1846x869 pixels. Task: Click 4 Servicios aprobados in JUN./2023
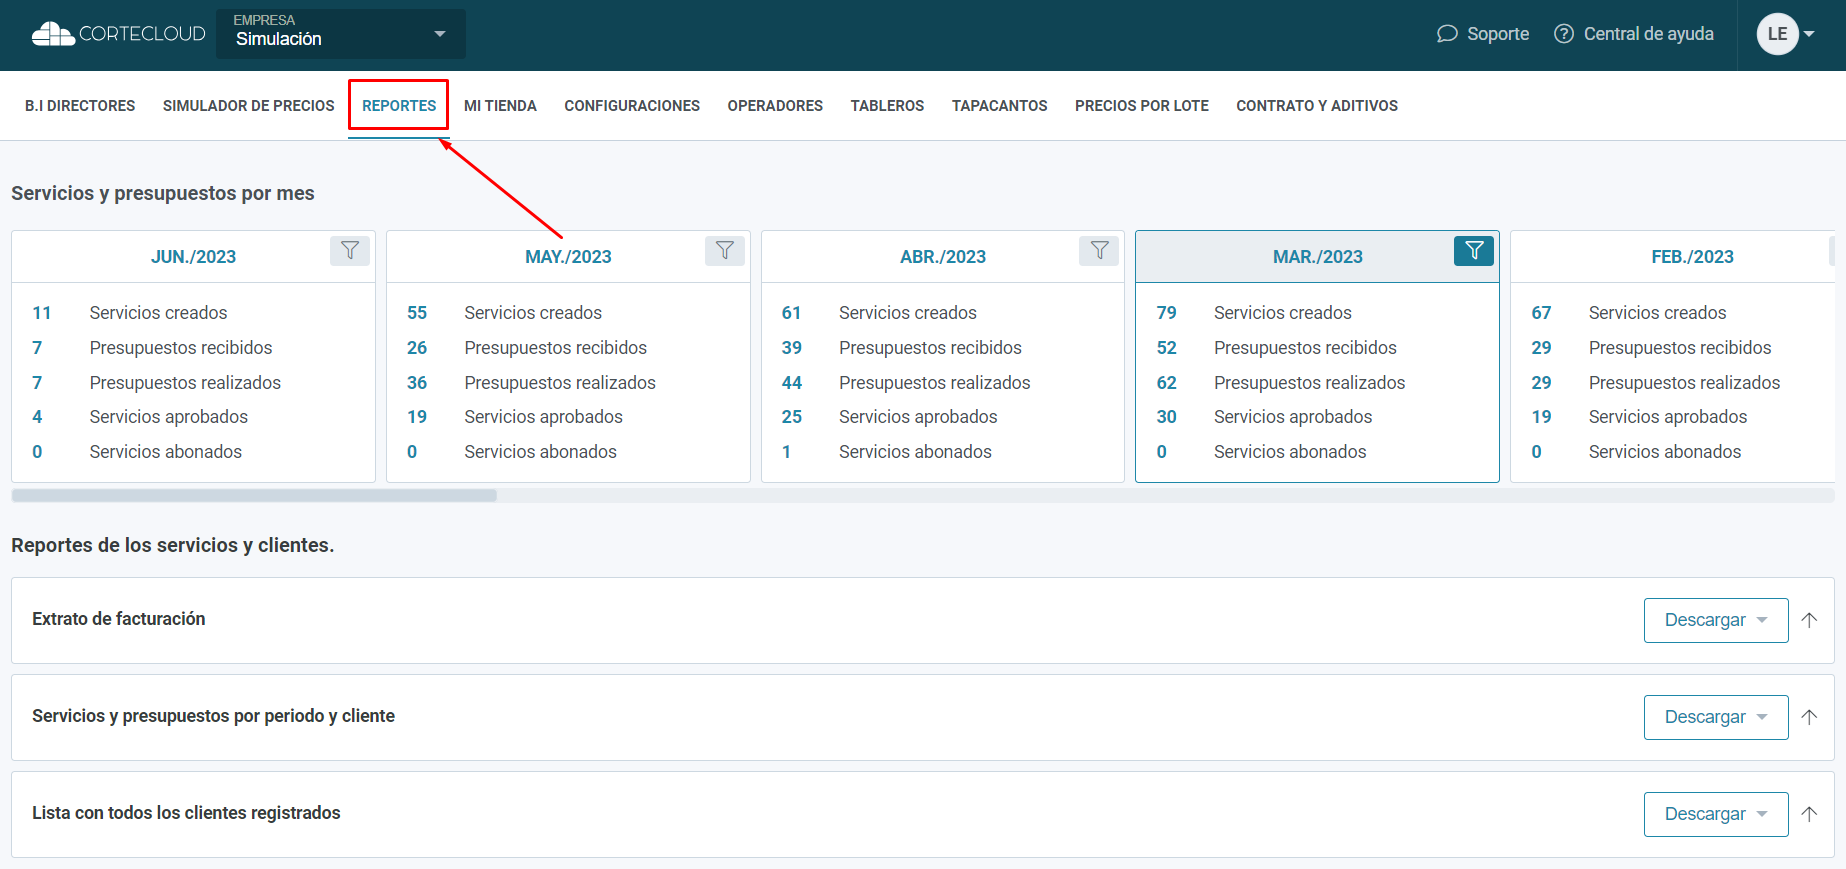point(140,417)
